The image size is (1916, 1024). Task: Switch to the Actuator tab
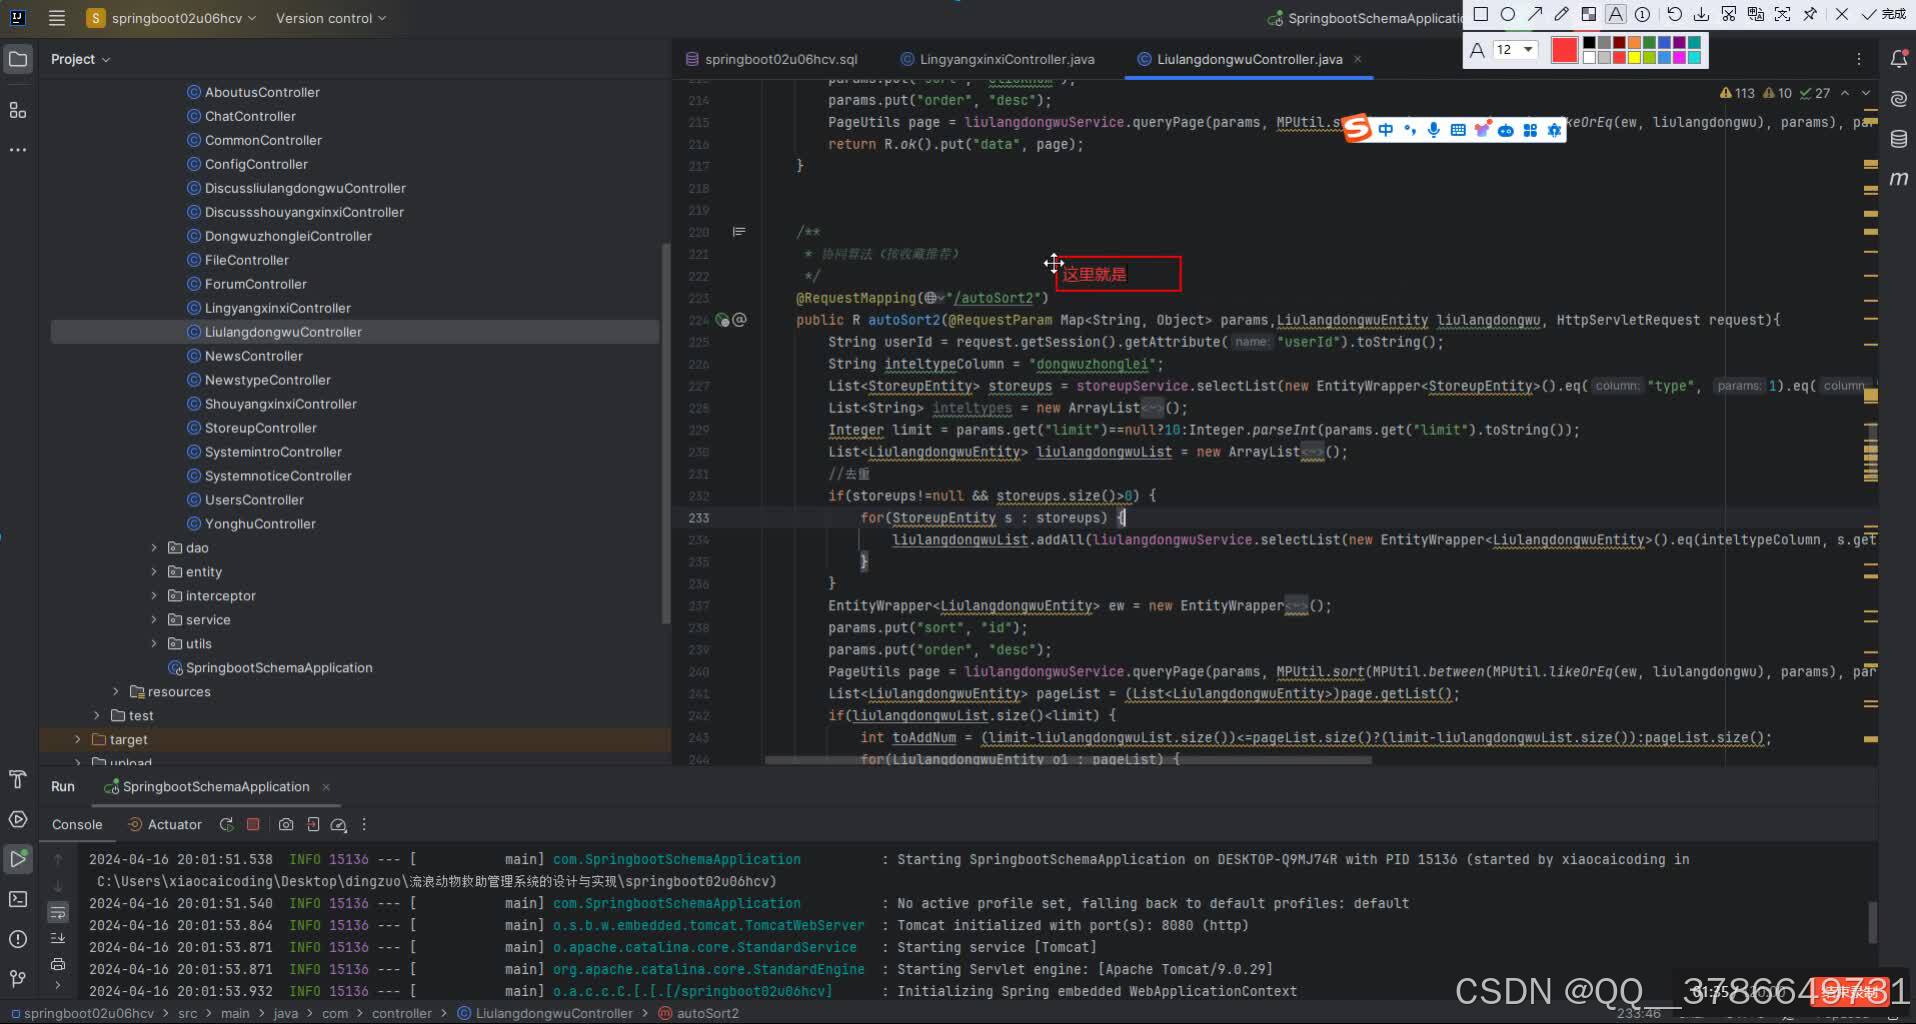point(165,825)
